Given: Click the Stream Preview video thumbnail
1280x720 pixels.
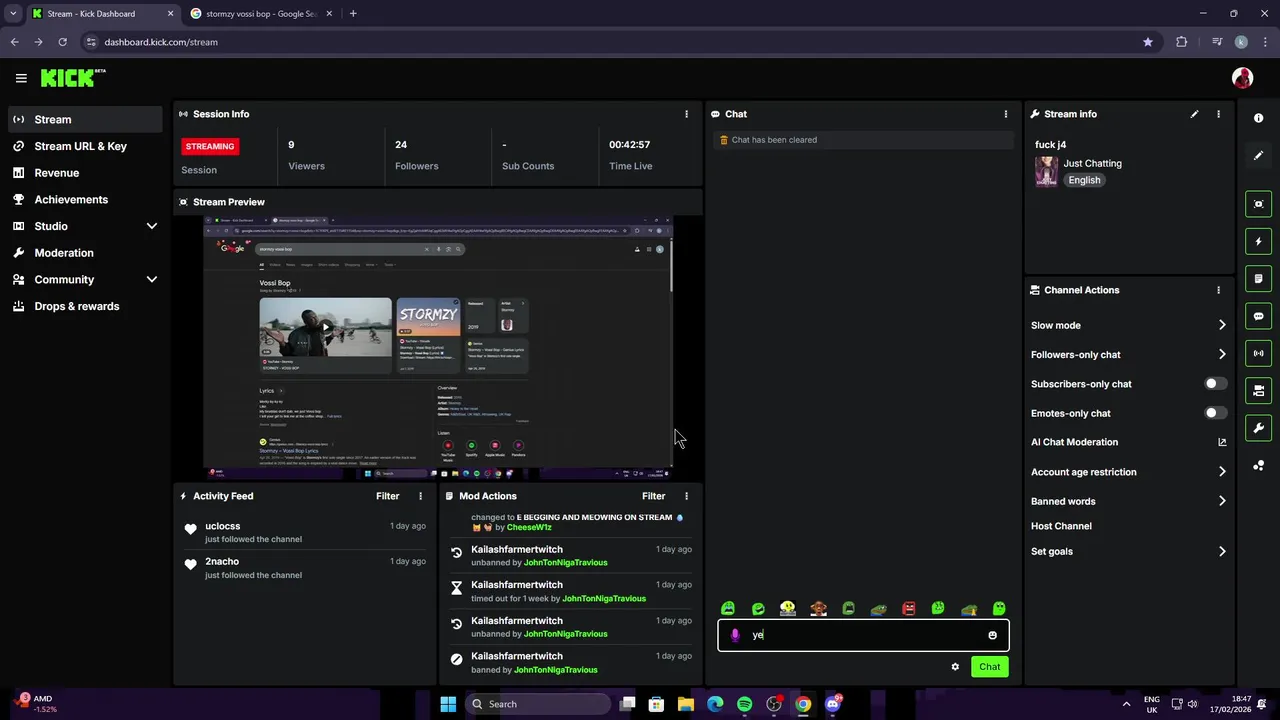Looking at the screenshot, I should pyautogui.click(x=438, y=348).
